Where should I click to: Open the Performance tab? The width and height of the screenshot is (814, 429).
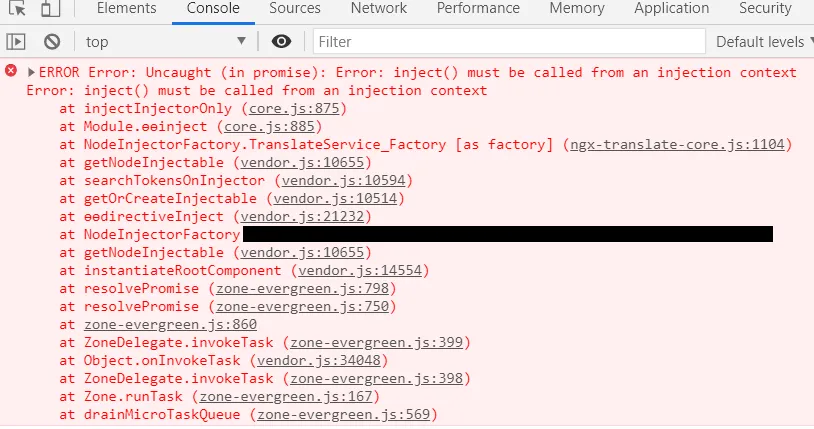coord(478,8)
